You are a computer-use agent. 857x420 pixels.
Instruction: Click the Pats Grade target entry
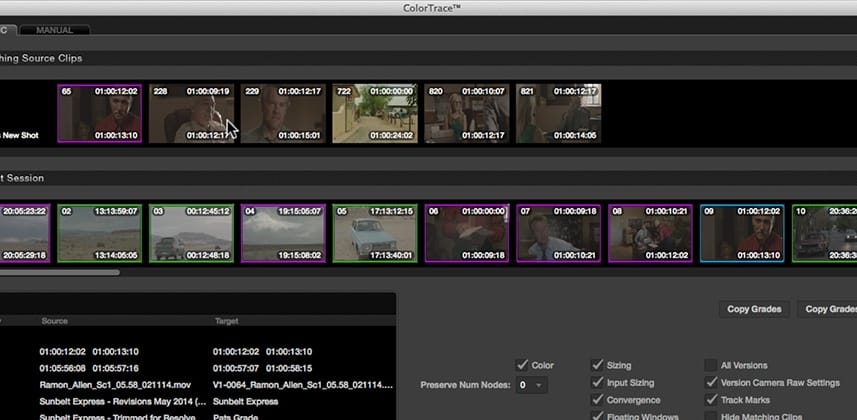[236, 417]
